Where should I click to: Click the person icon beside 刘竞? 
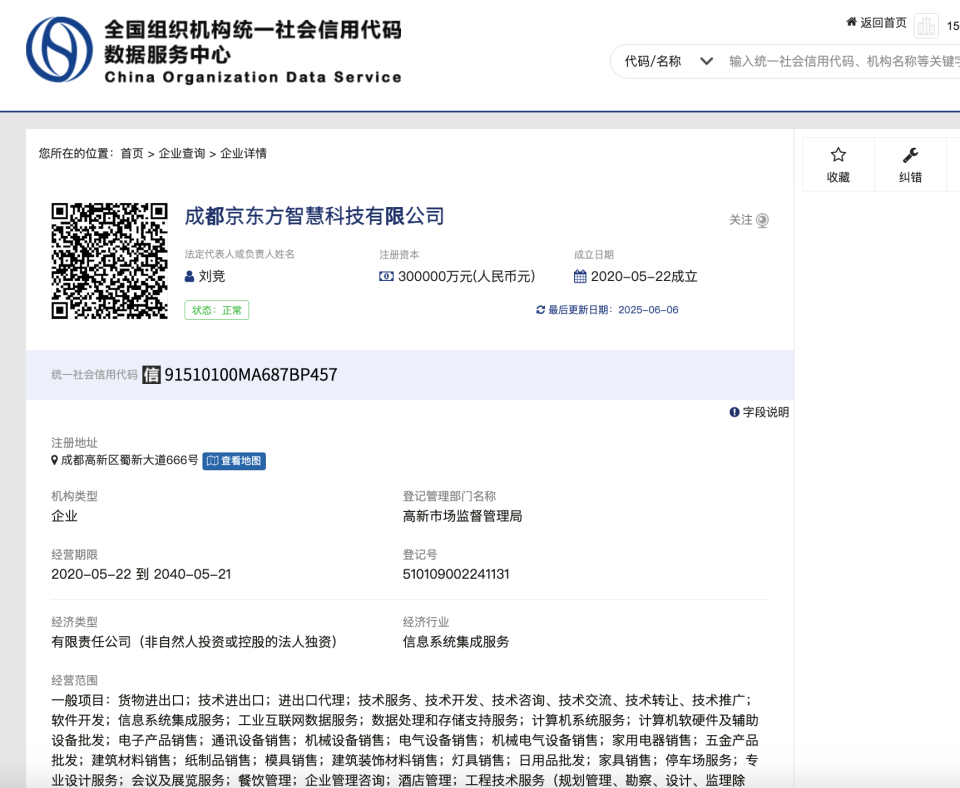coord(189,276)
